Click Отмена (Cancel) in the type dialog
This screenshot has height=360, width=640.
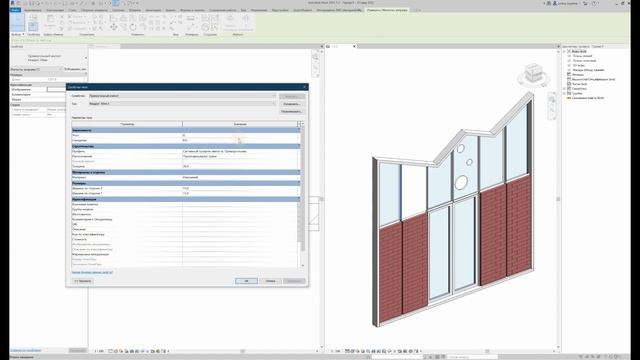[270, 281]
